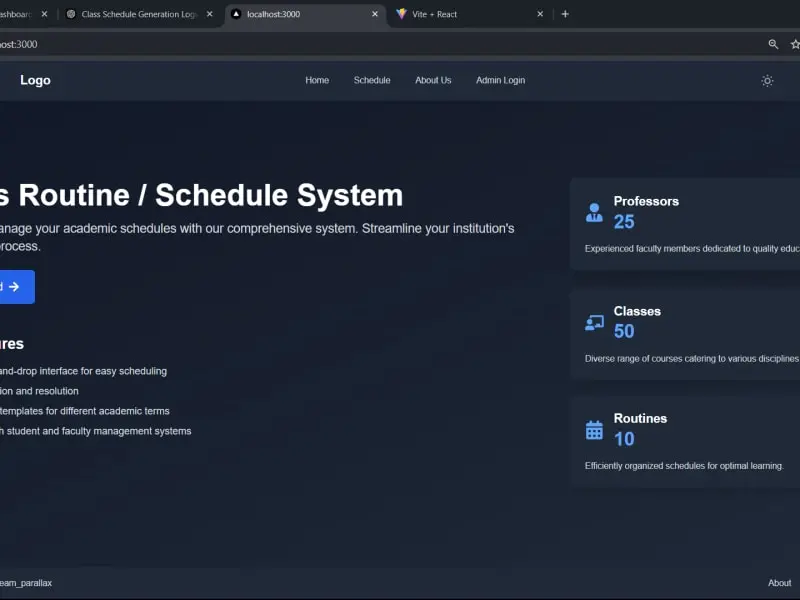Click the About link in footer
This screenshot has width=800, height=600.
point(779,583)
